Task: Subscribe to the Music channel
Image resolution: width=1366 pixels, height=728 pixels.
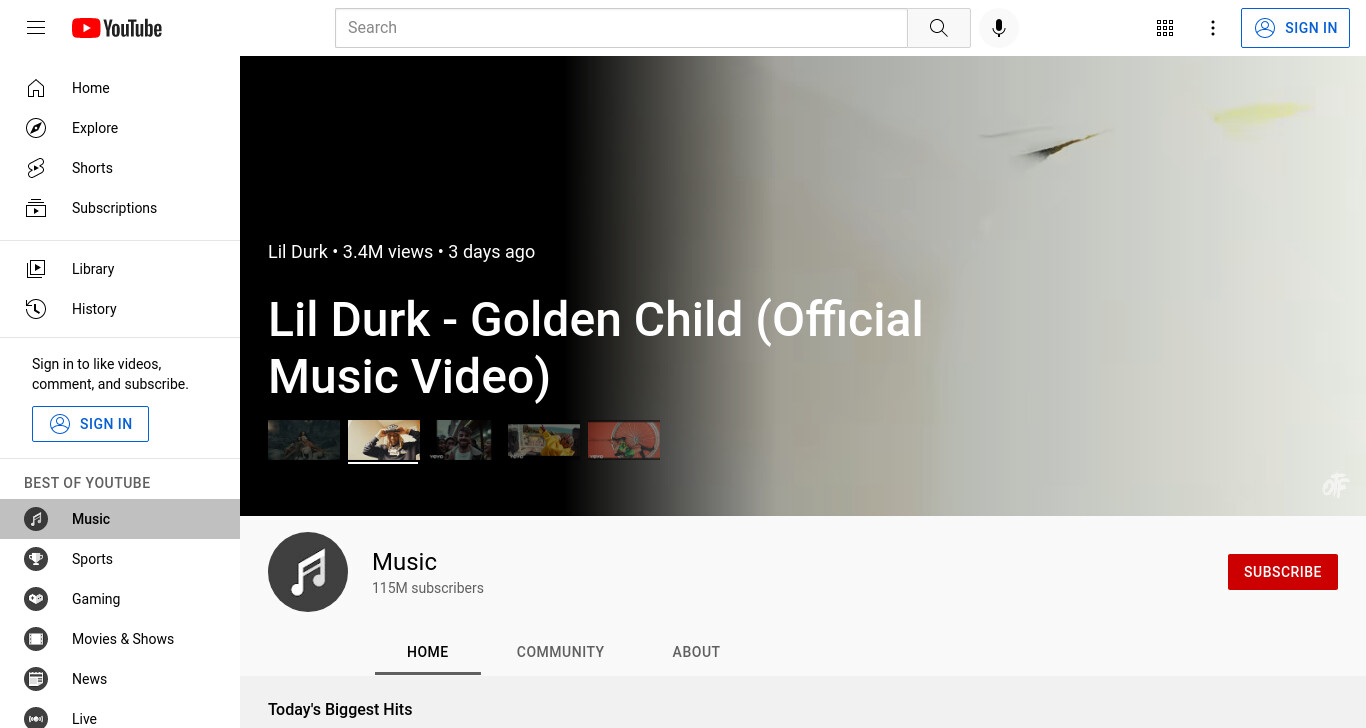Action: (x=1283, y=572)
